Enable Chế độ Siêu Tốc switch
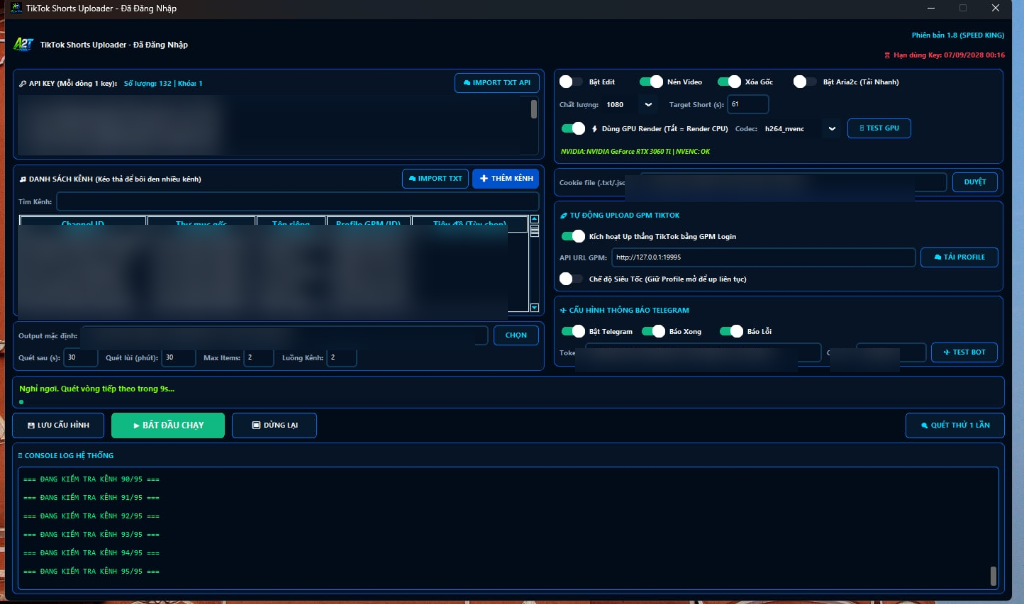 [571, 279]
